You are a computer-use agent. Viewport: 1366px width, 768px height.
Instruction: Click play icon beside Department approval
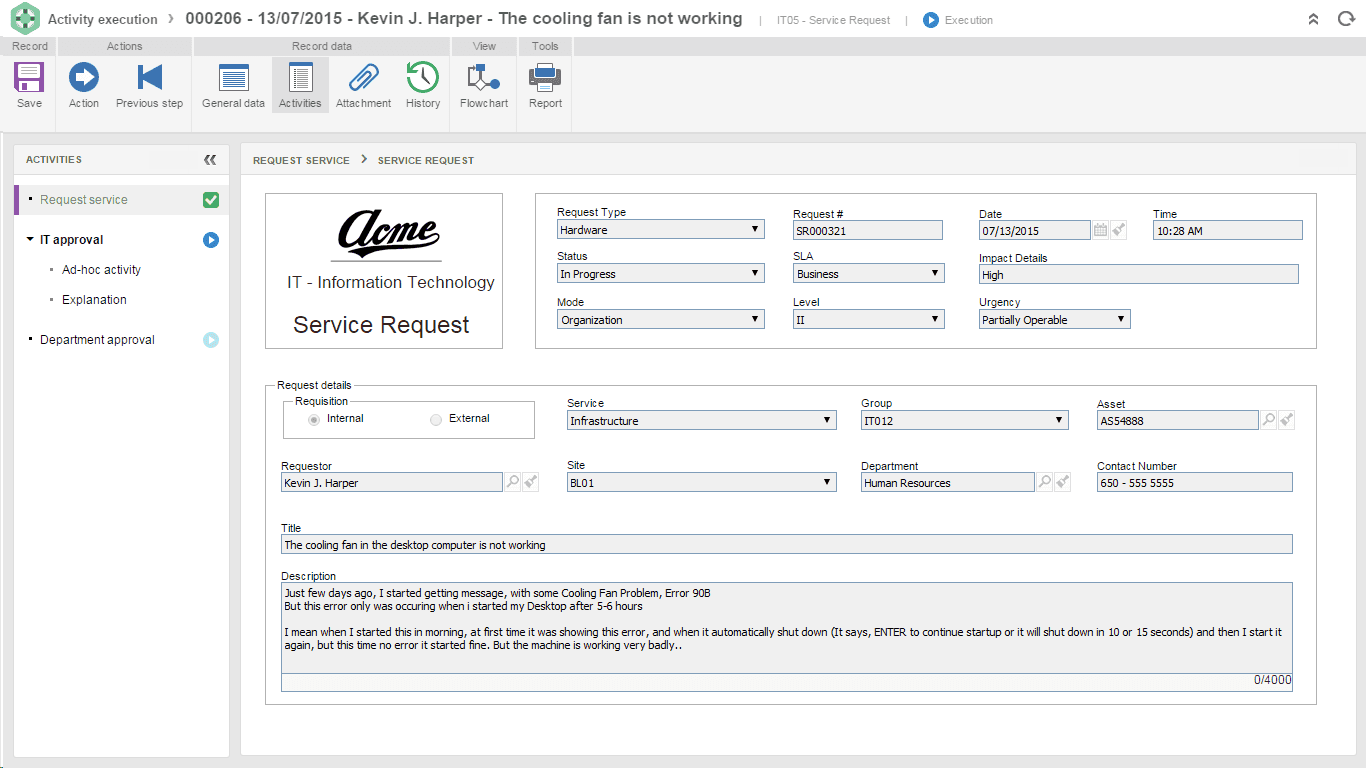click(211, 340)
